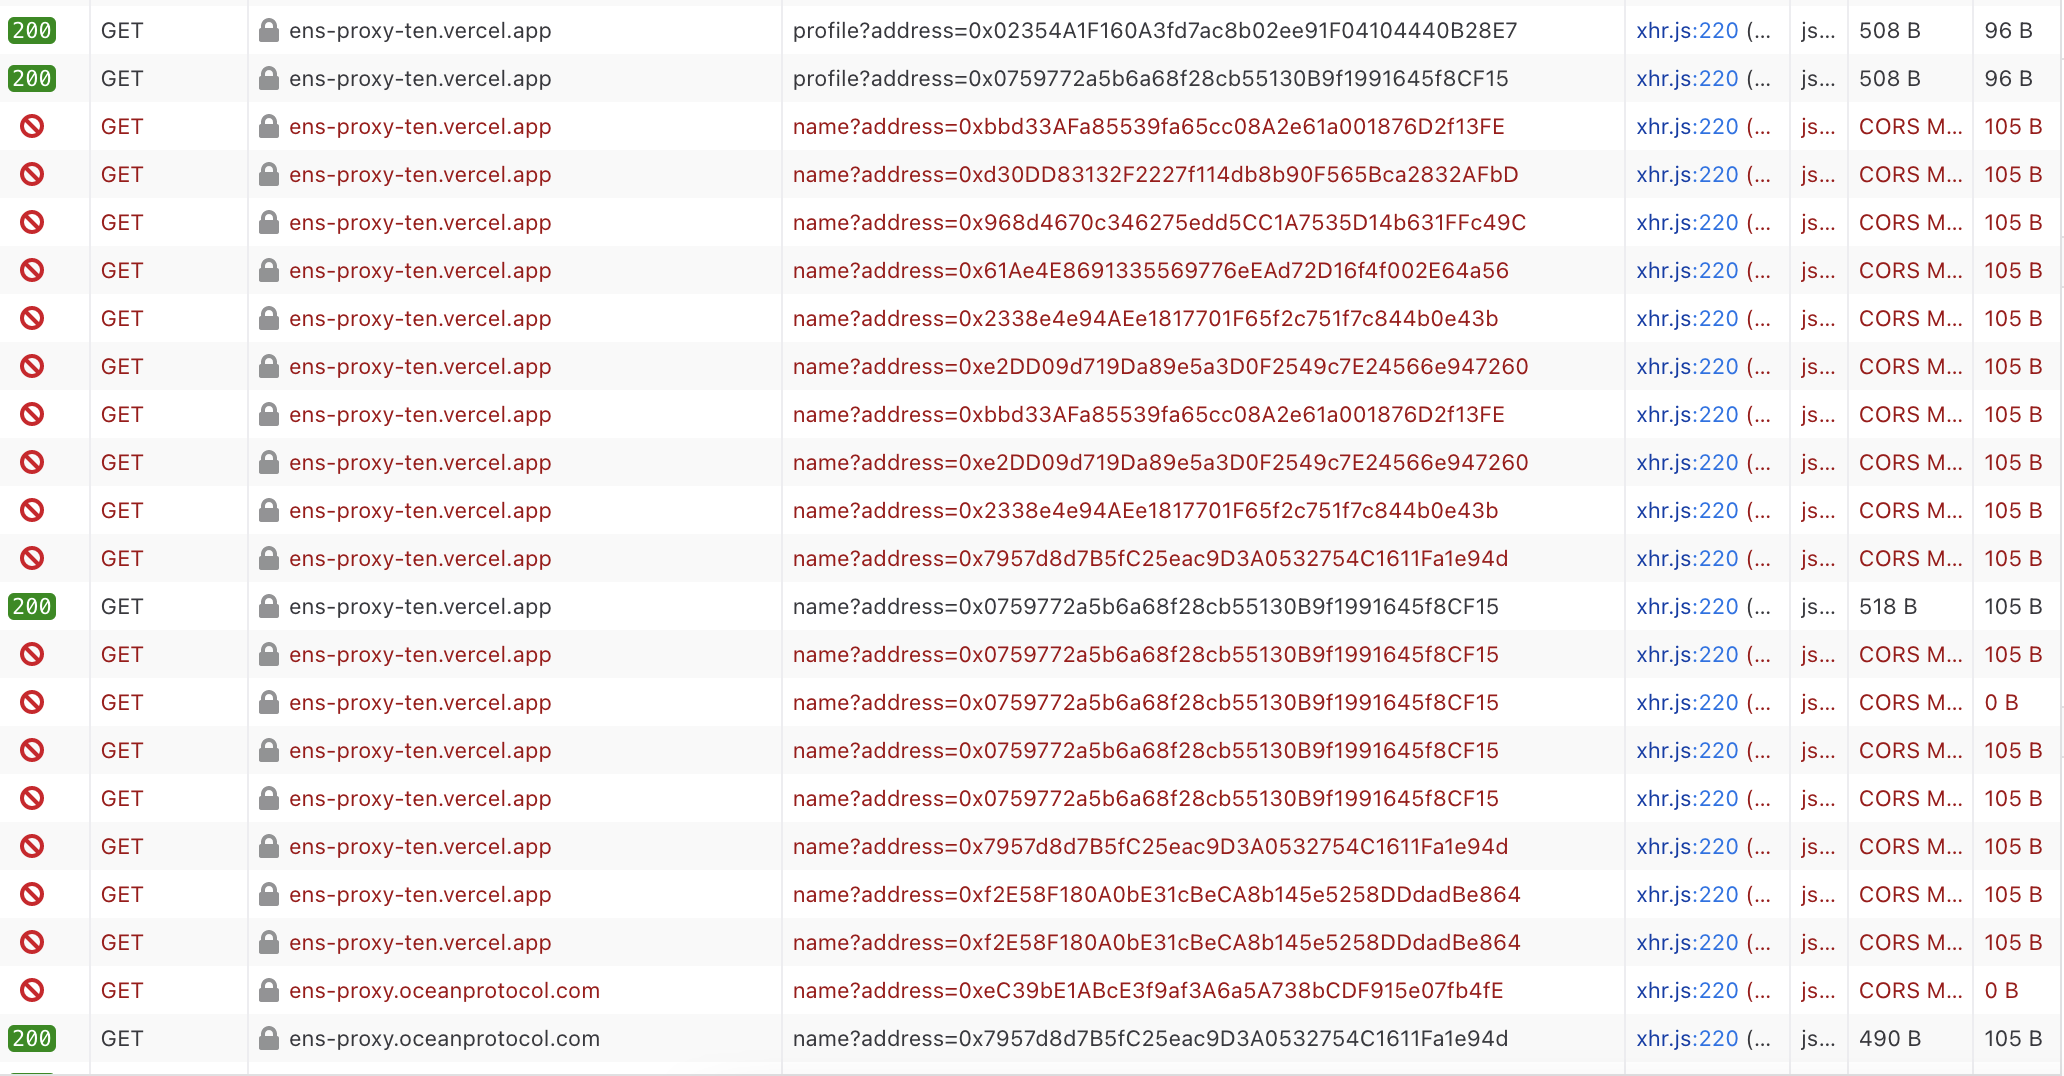Click the padlock icon beside ens-proxy.oceanprotocol.com
2064x1076 pixels.
coord(268,990)
